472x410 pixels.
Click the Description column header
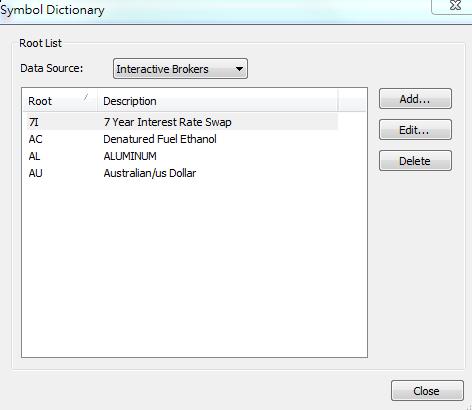(x=217, y=101)
